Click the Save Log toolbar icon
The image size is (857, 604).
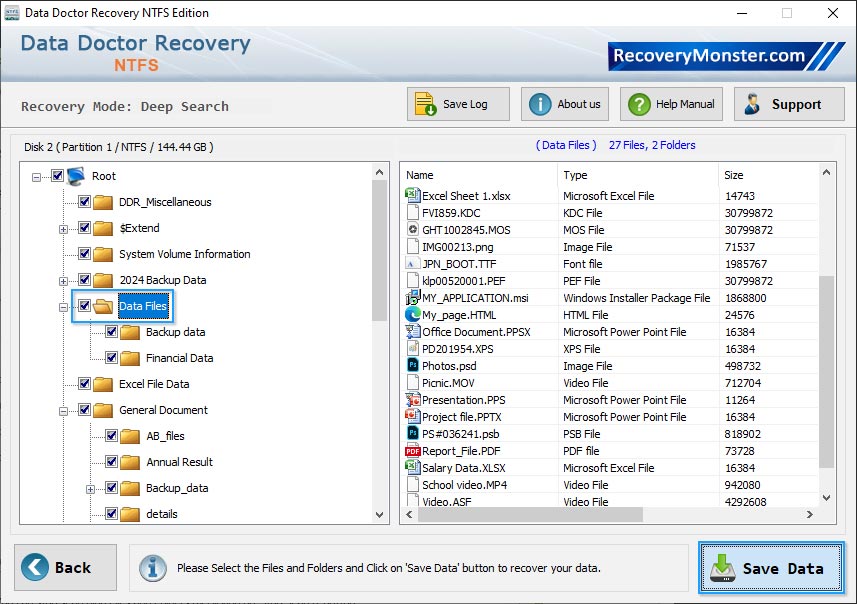pos(426,104)
